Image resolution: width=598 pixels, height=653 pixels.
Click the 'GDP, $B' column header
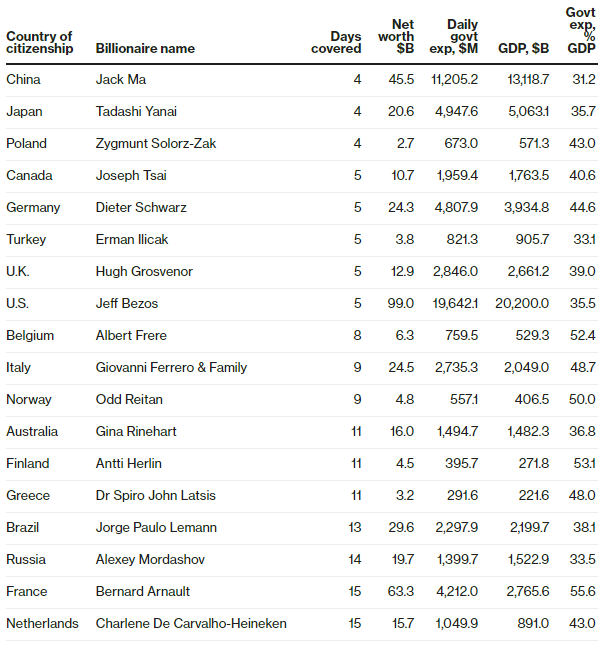tap(523, 49)
